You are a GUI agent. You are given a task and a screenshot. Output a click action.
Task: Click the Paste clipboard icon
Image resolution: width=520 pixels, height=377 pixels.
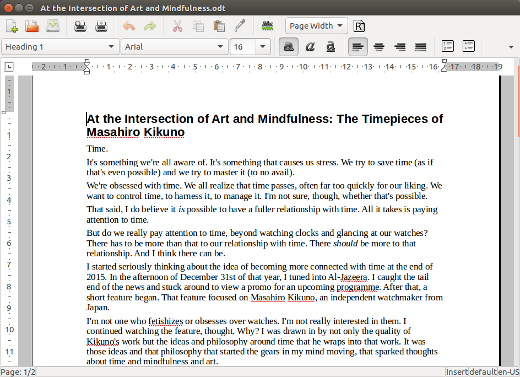[219, 26]
